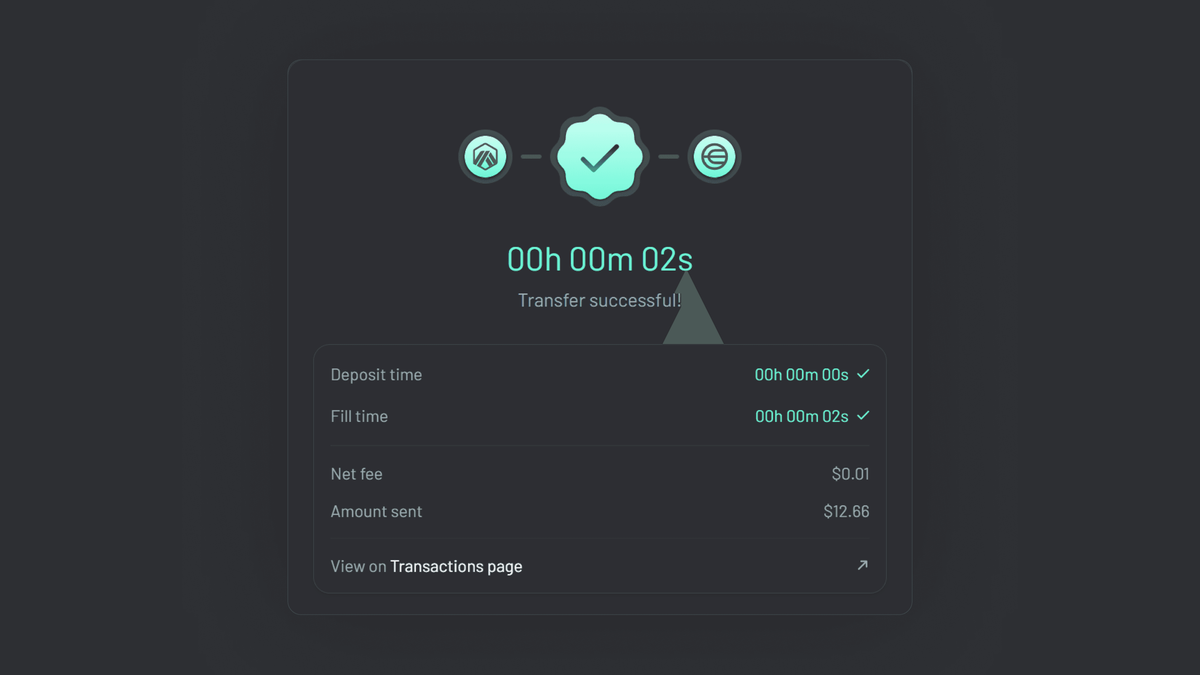Select the Fill time label

pyautogui.click(x=359, y=416)
